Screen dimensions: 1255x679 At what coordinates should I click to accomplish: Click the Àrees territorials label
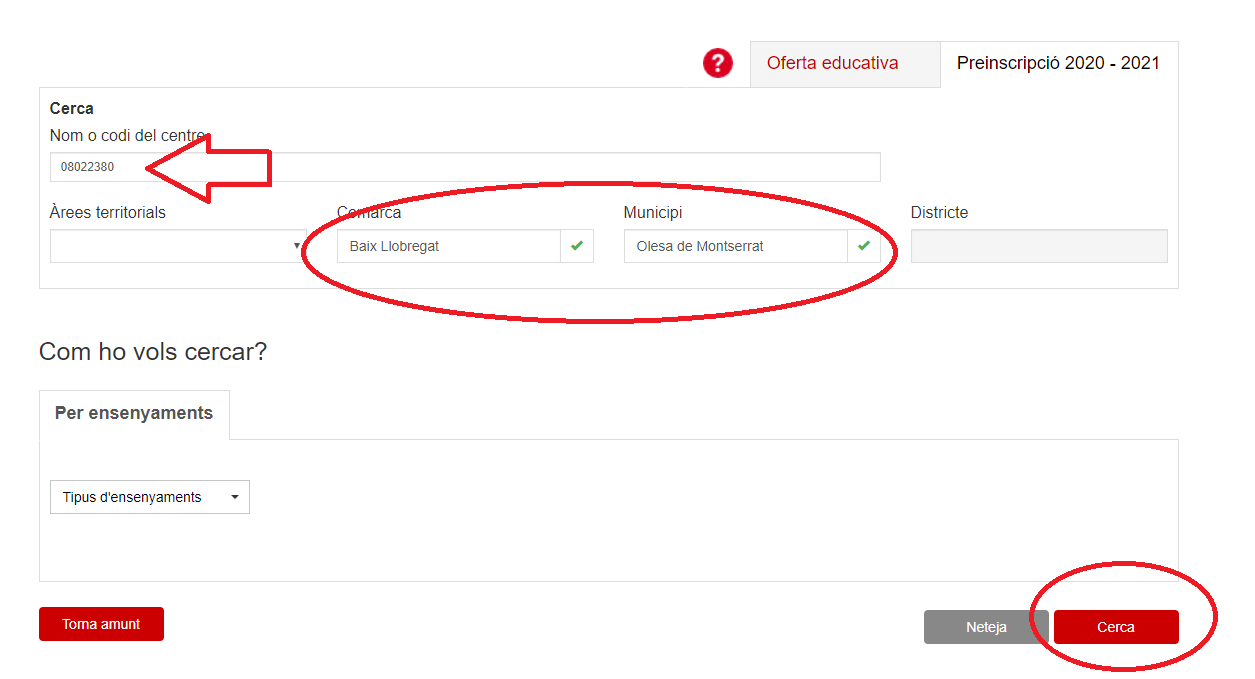point(108,213)
